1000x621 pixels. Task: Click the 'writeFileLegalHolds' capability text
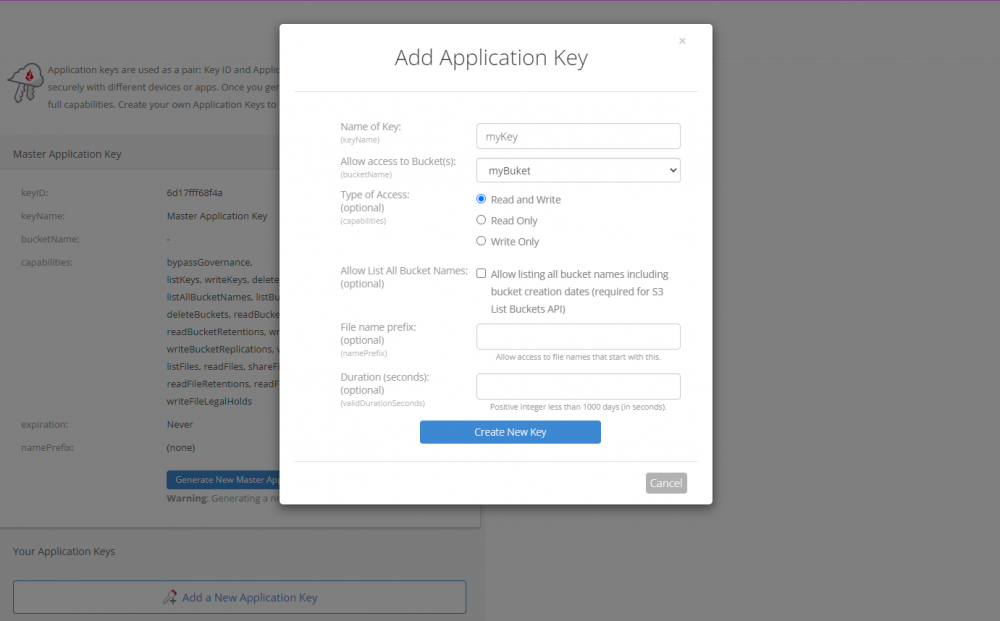209,402
